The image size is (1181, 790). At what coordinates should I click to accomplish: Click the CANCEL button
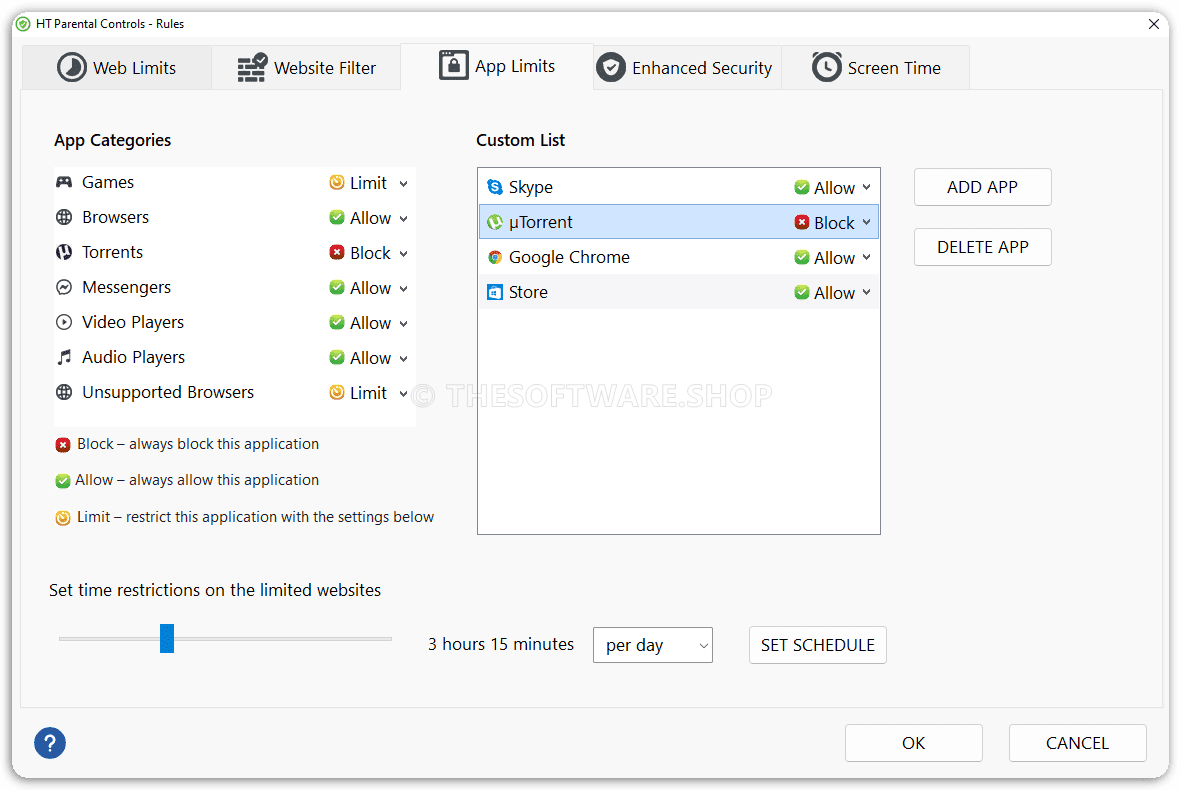[x=1077, y=743]
